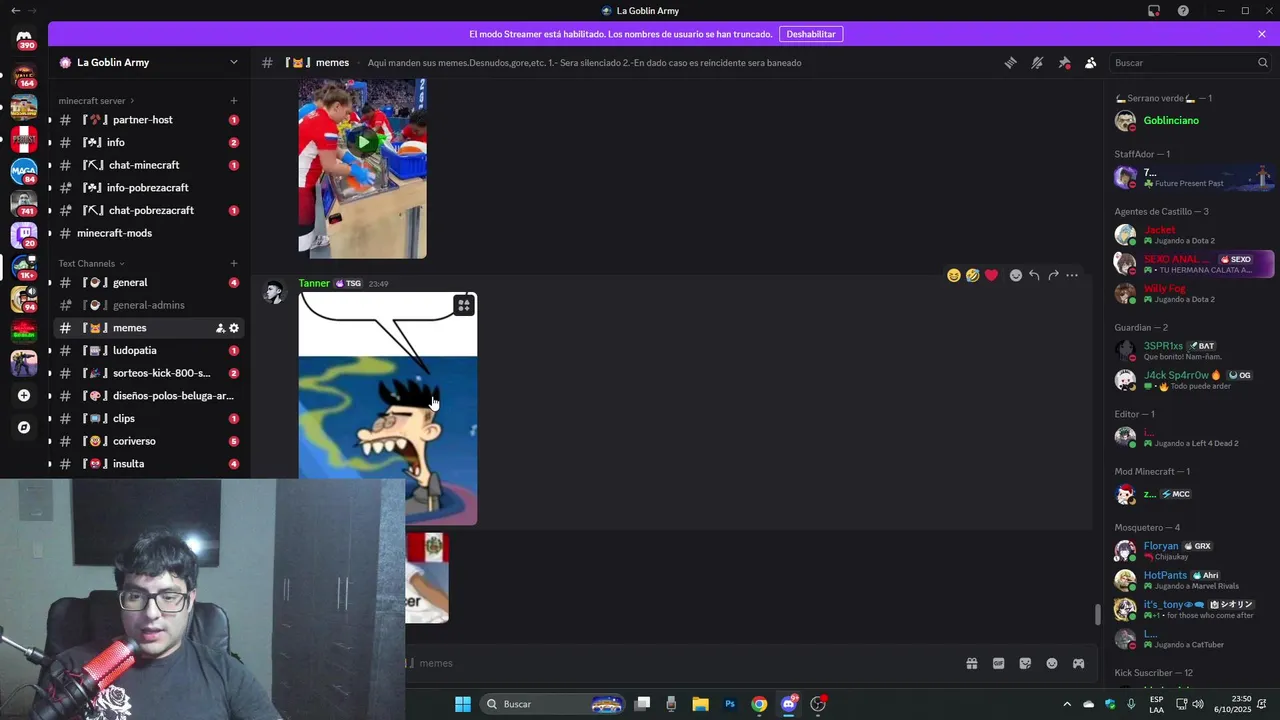Toggle the member list icon
This screenshot has width=1280, height=720.
tap(1091, 62)
